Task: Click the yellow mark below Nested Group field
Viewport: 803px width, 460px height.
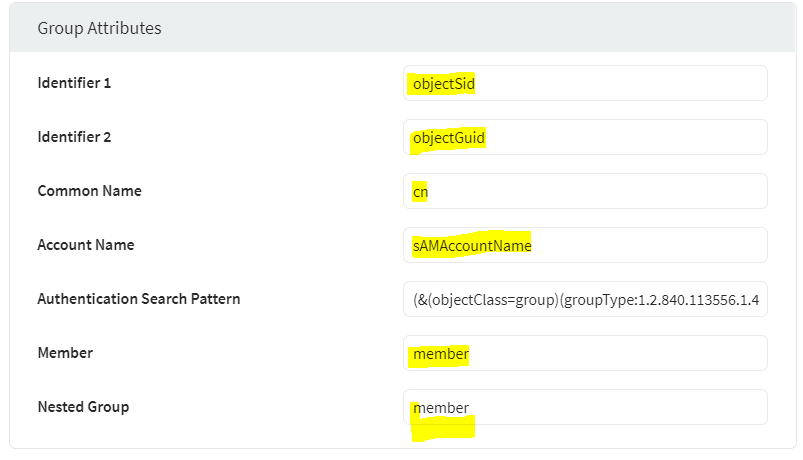Action: click(x=443, y=428)
